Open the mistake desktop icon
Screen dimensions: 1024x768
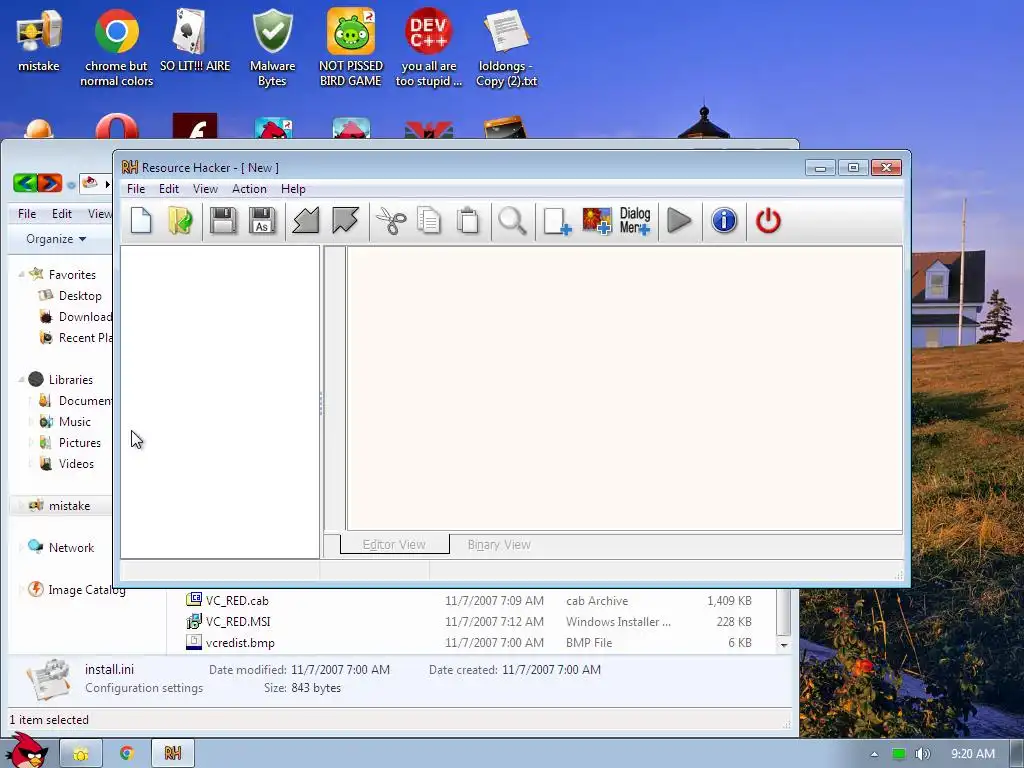click(x=39, y=39)
